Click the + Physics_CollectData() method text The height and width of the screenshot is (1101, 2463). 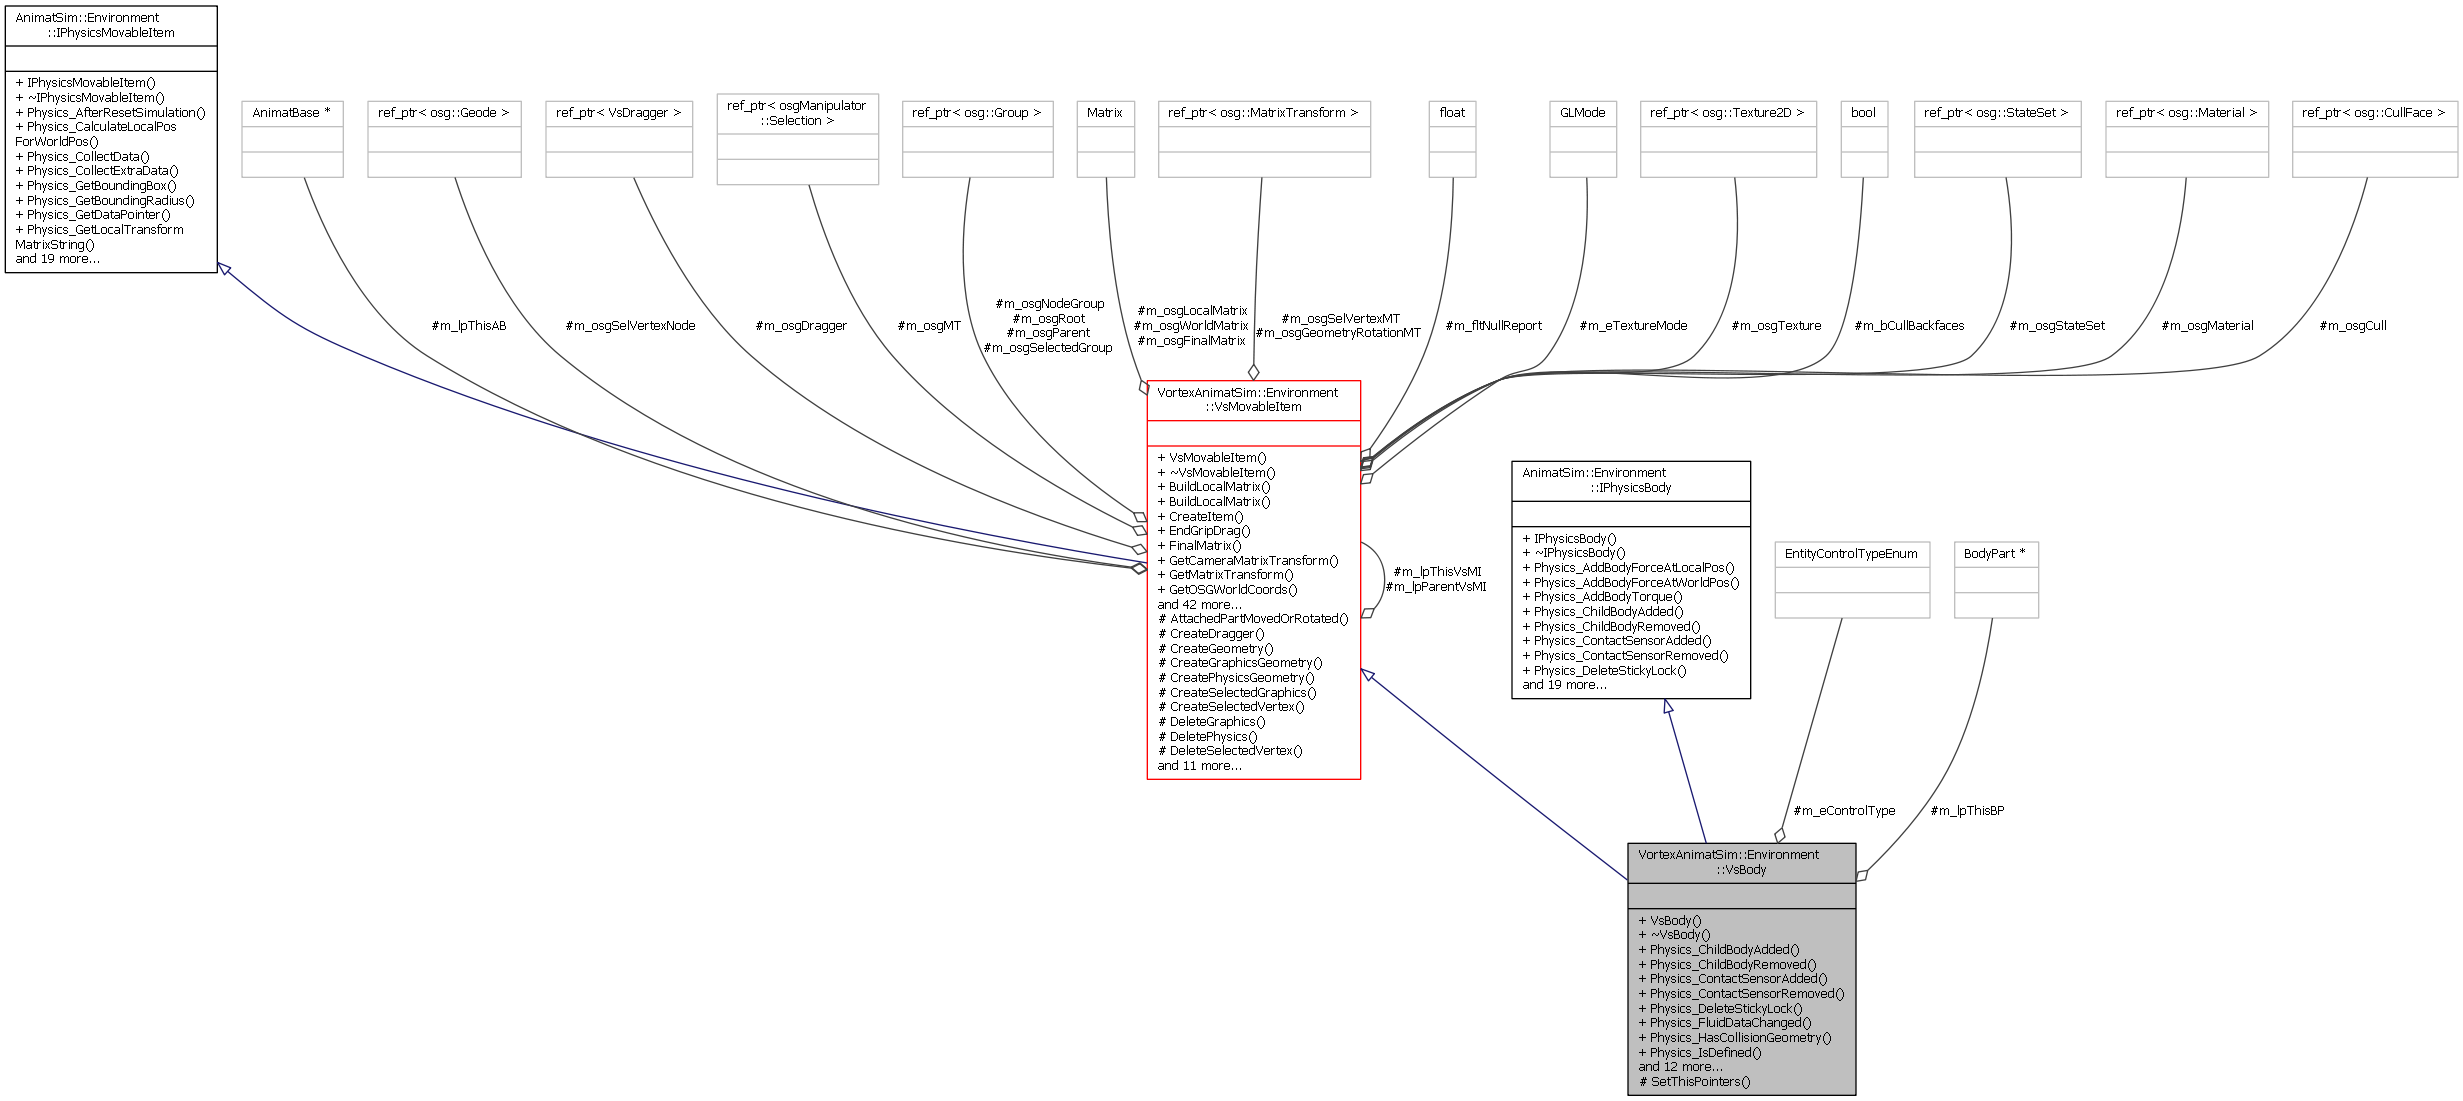click(82, 157)
